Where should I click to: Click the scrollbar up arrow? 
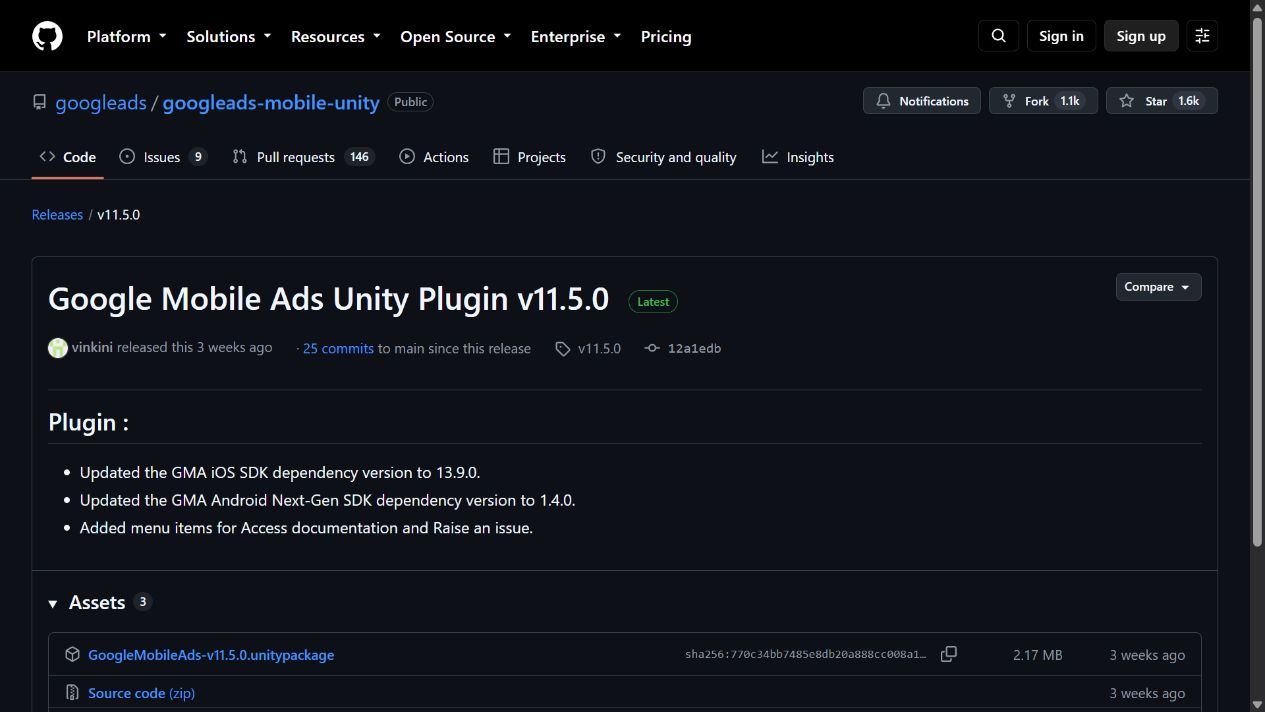coord(1257,8)
